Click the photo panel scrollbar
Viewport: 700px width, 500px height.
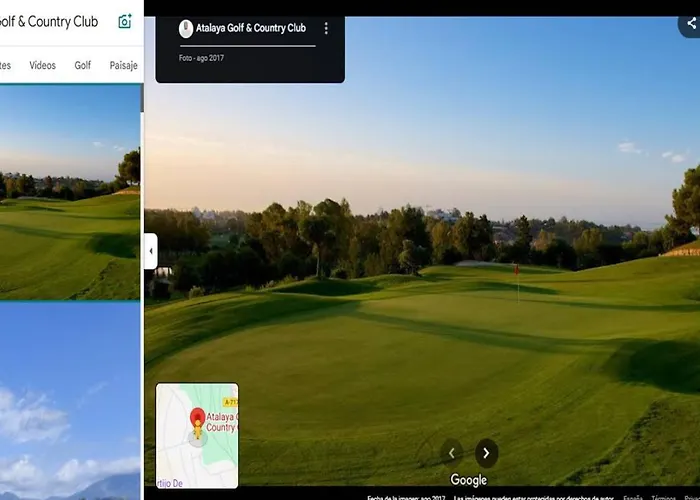coord(142,98)
